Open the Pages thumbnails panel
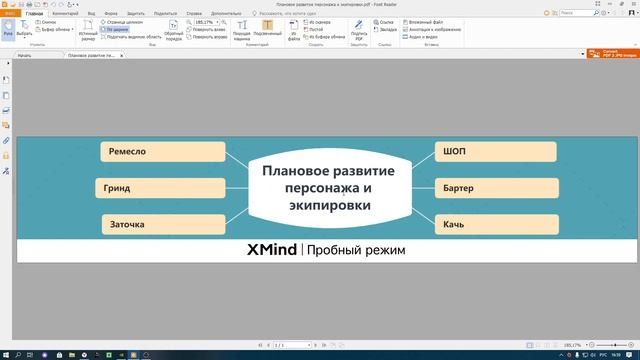Screen dimensions: 640x360 (x=6, y=96)
